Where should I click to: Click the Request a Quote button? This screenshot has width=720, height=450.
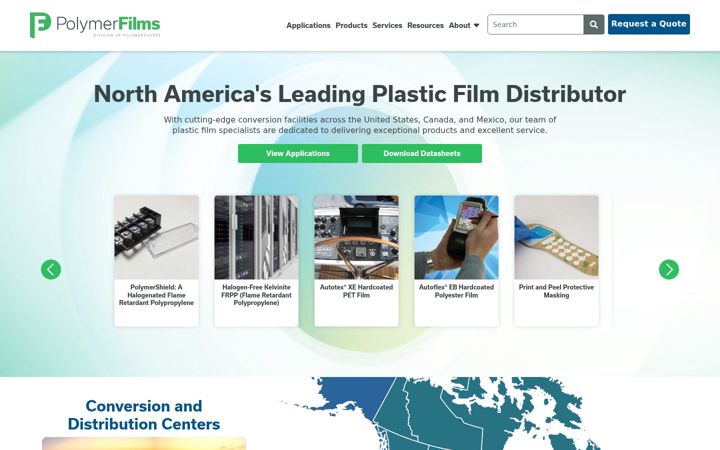point(648,24)
